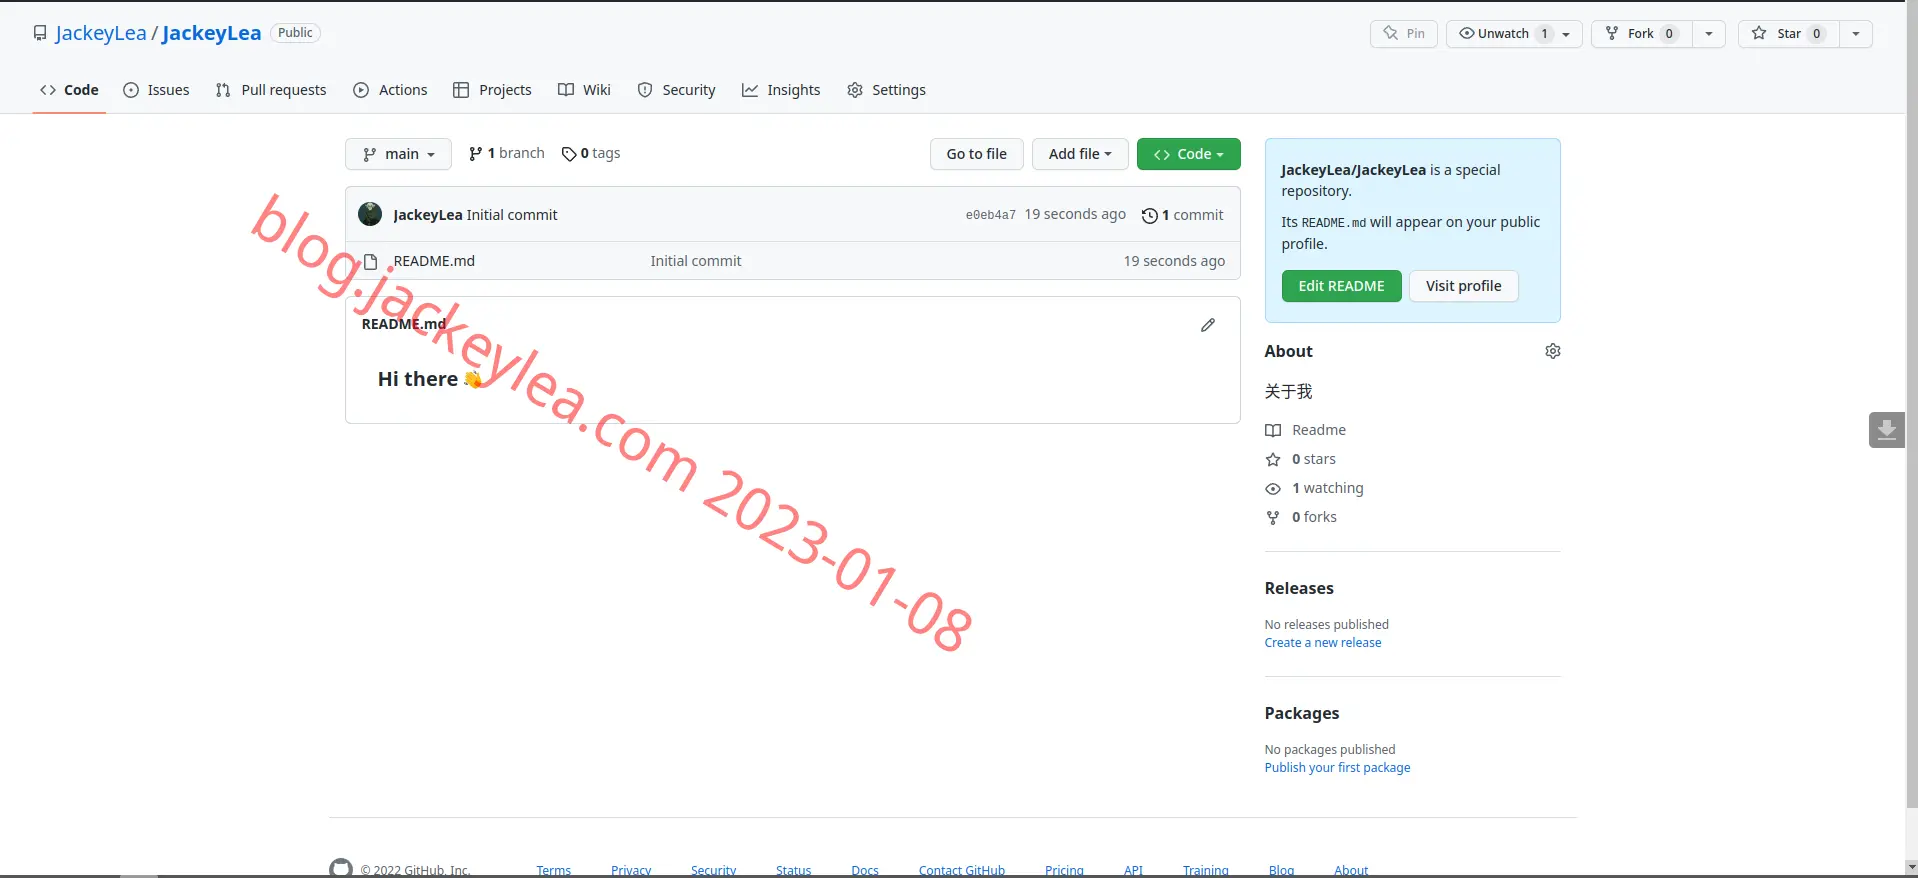The height and width of the screenshot is (878, 1918).
Task: Switch to the Wiki tab
Action: (584, 90)
